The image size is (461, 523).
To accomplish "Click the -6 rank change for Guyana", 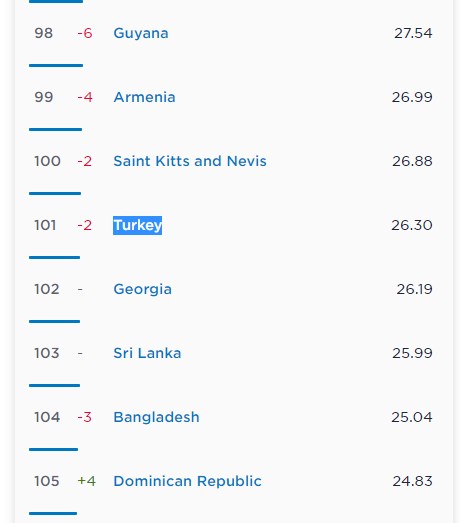I will tap(85, 33).
